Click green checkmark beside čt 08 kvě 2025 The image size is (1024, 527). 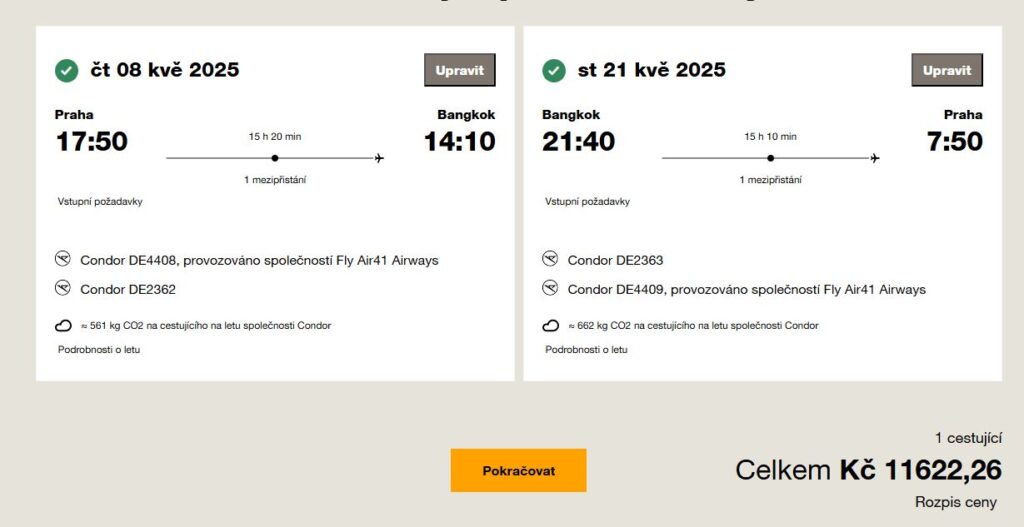click(x=66, y=70)
